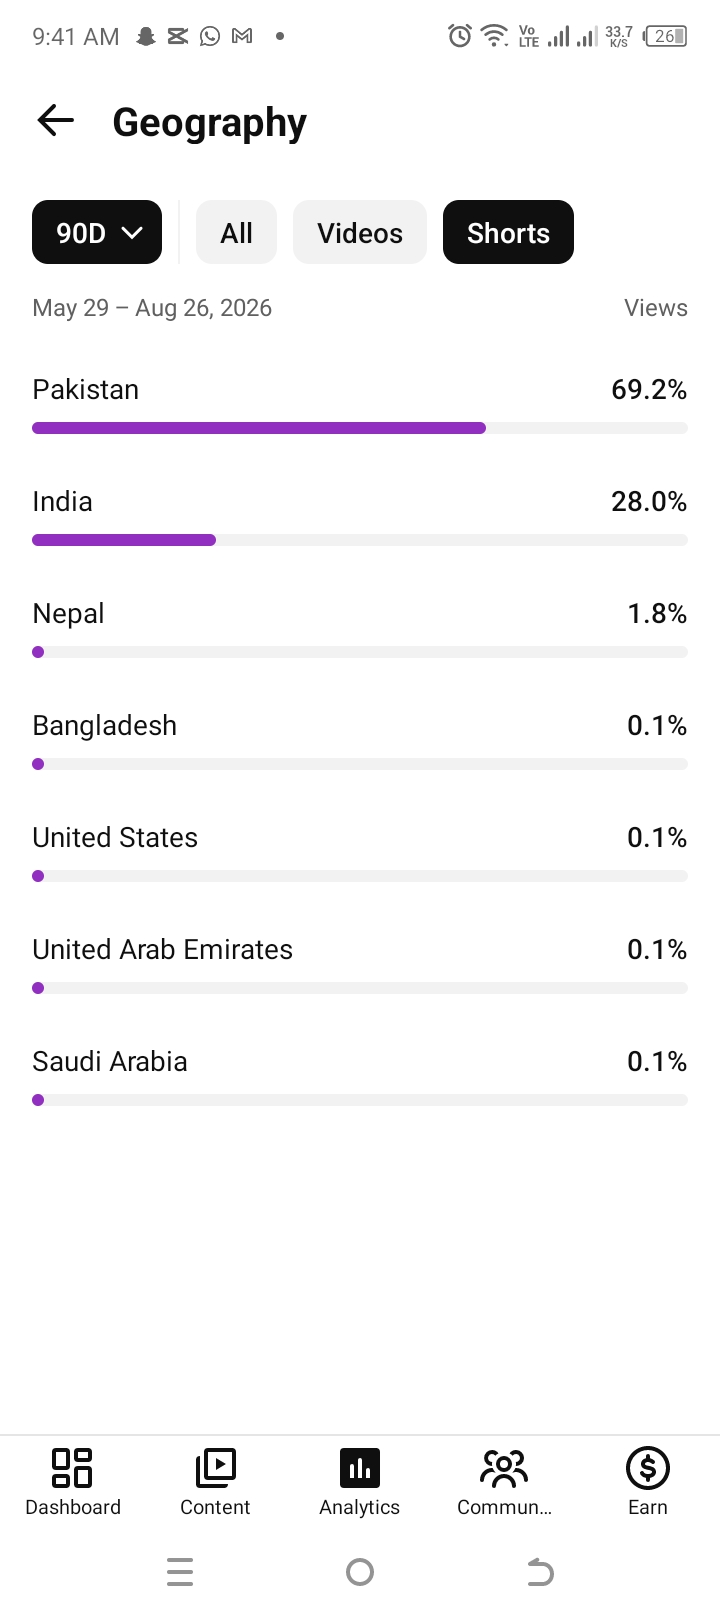Viewport: 720px width, 1612px height.
Task: Open the Content icon in bottom bar
Action: (215, 1468)
